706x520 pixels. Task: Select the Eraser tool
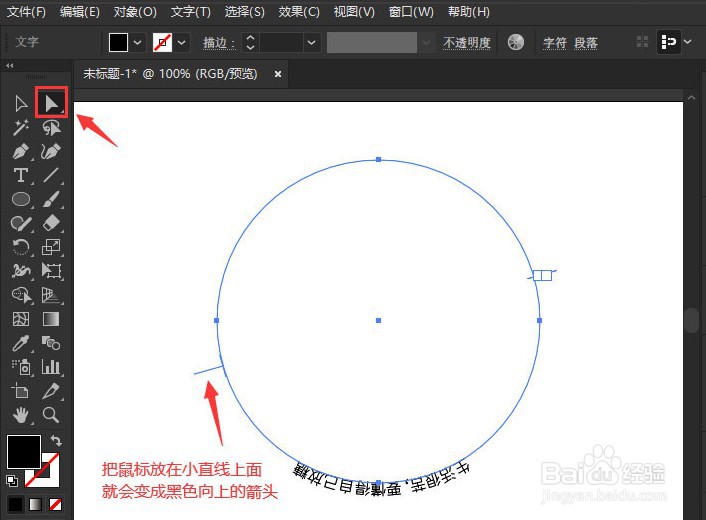[51, 223]
